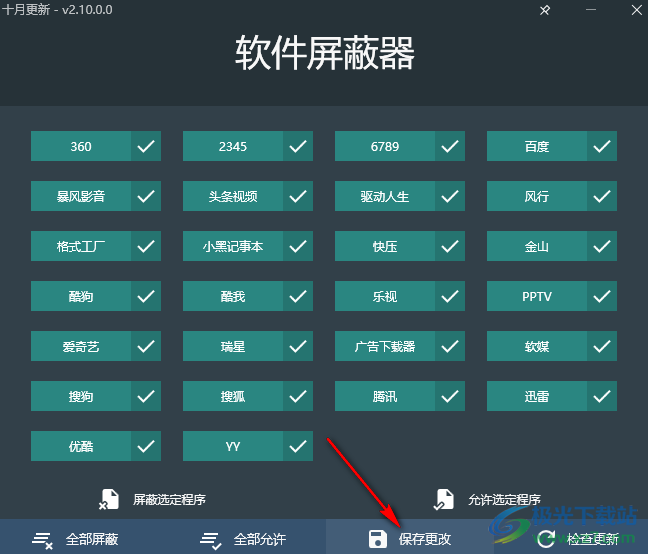Uncheck the 6789 checkmark box

point(450,146)
